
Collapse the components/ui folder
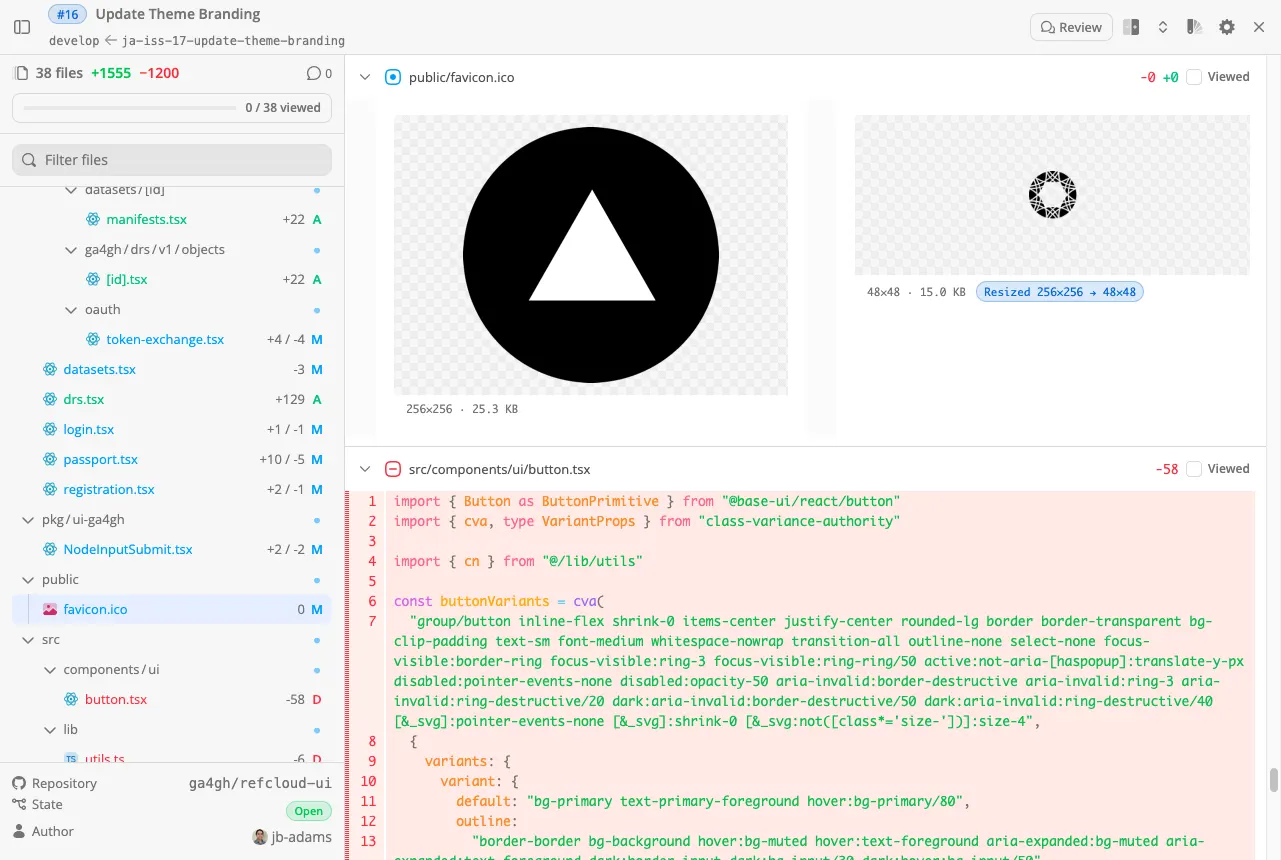click(50, 669)
